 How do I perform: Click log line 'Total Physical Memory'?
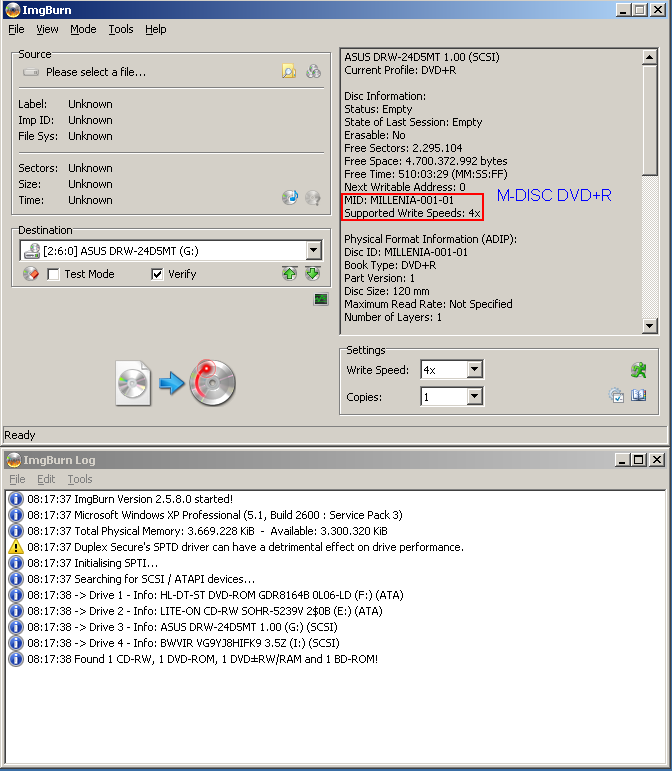coord(207,531)
